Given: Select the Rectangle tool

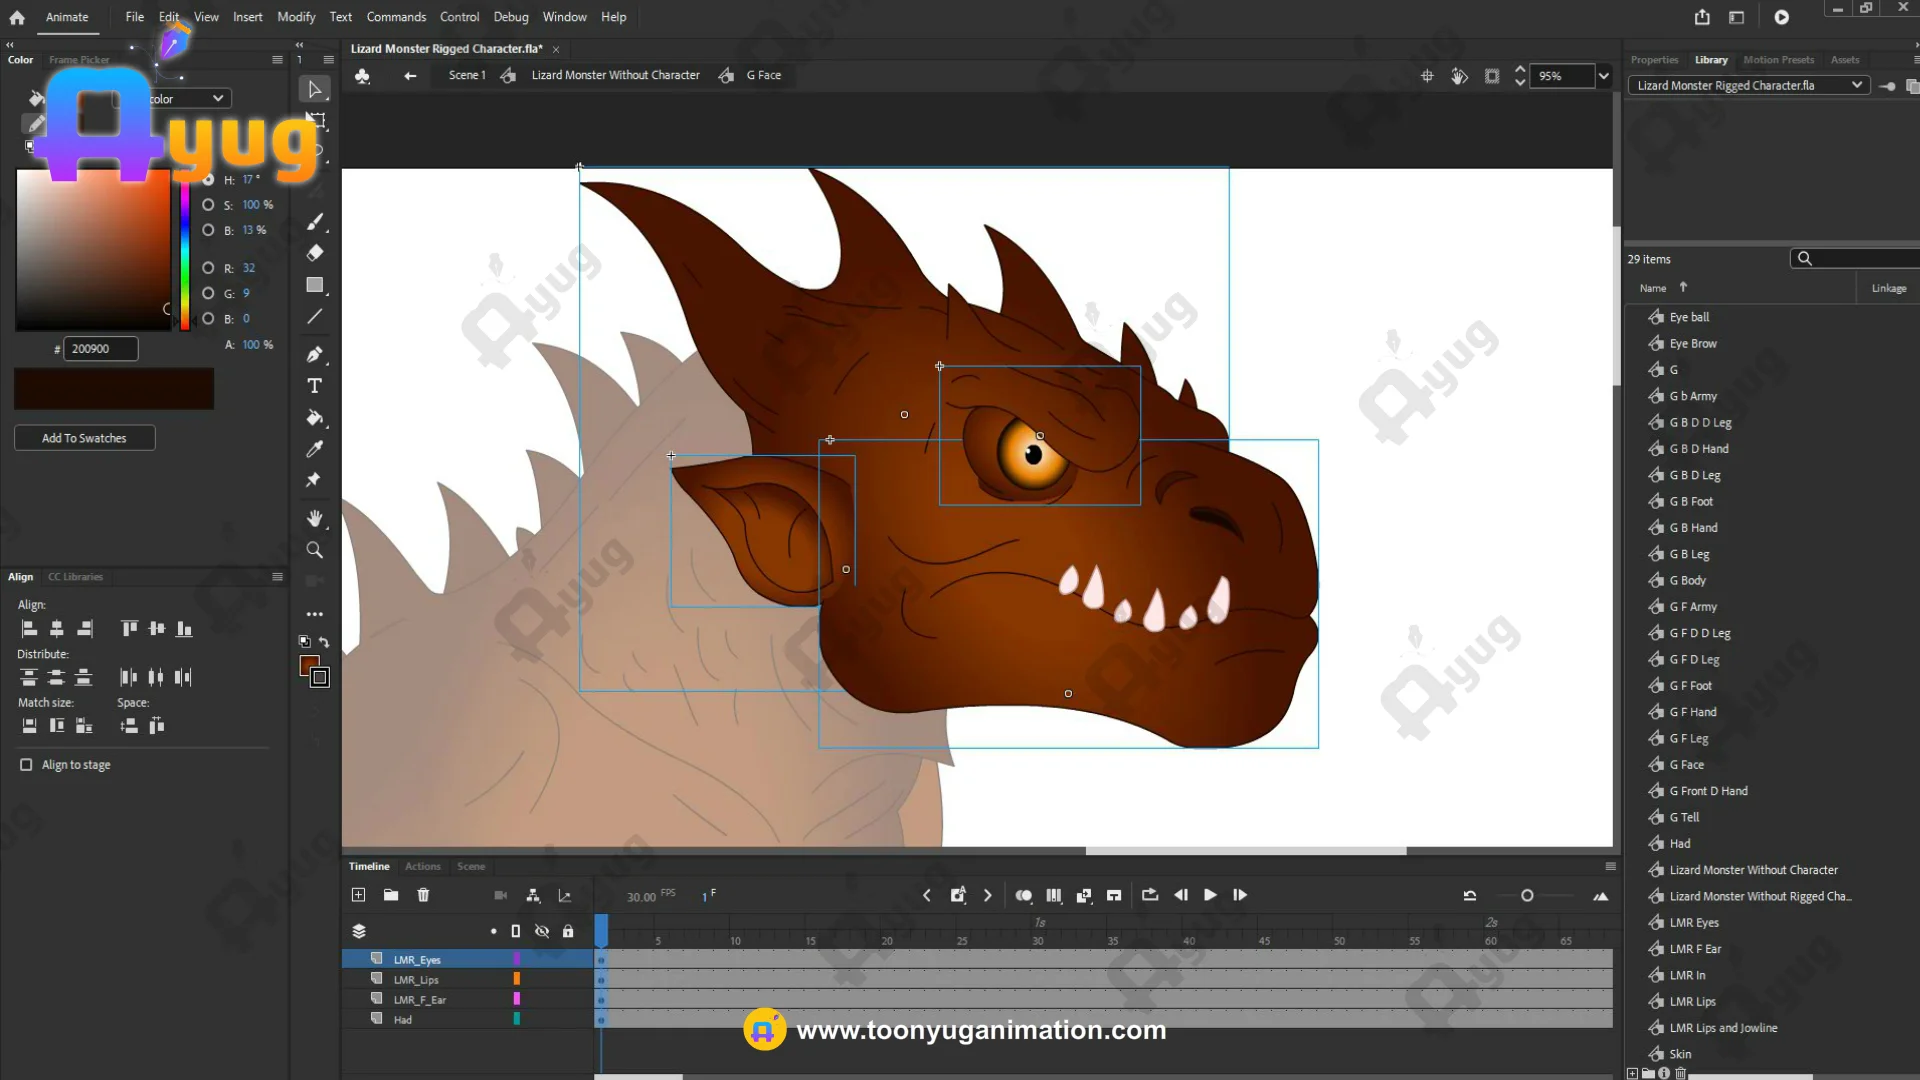Looking at the screenshot, I should [x=314, y=285].
